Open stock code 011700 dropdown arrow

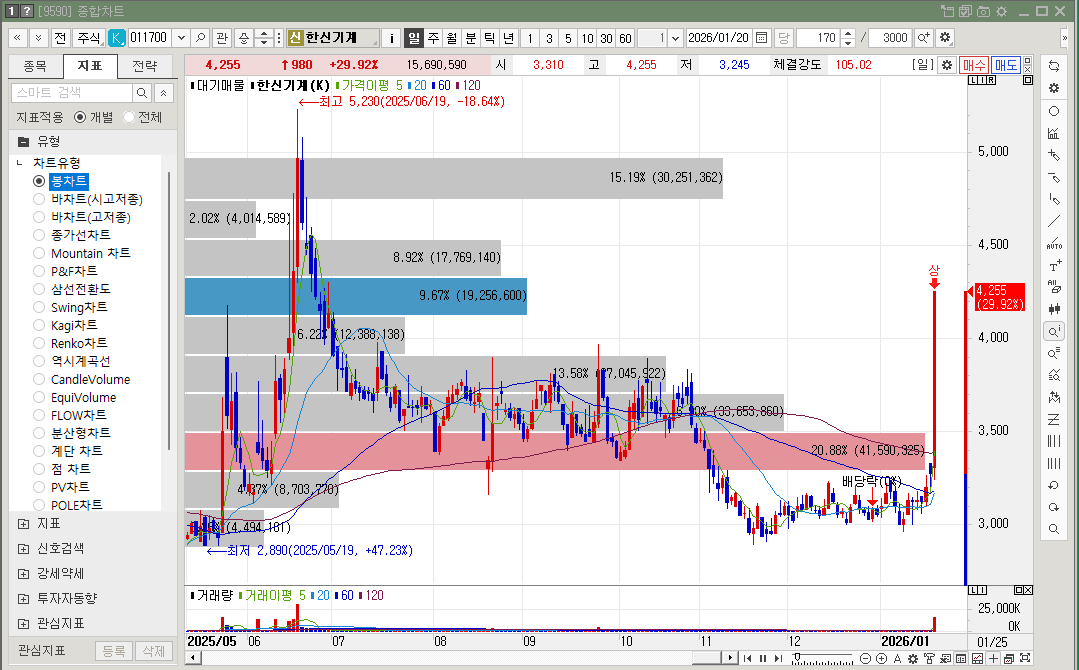(x=181, y=38)
